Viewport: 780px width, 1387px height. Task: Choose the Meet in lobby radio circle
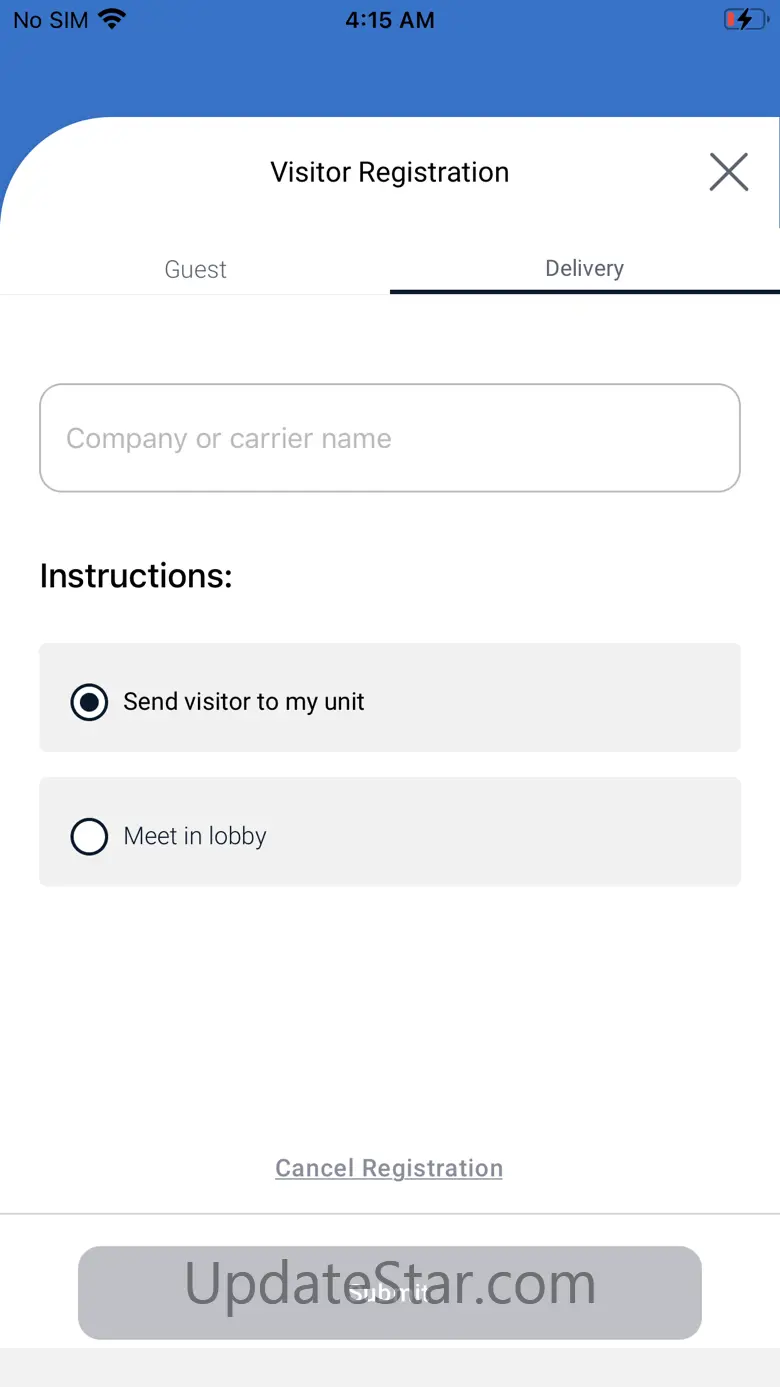click(x=89, y=836)
